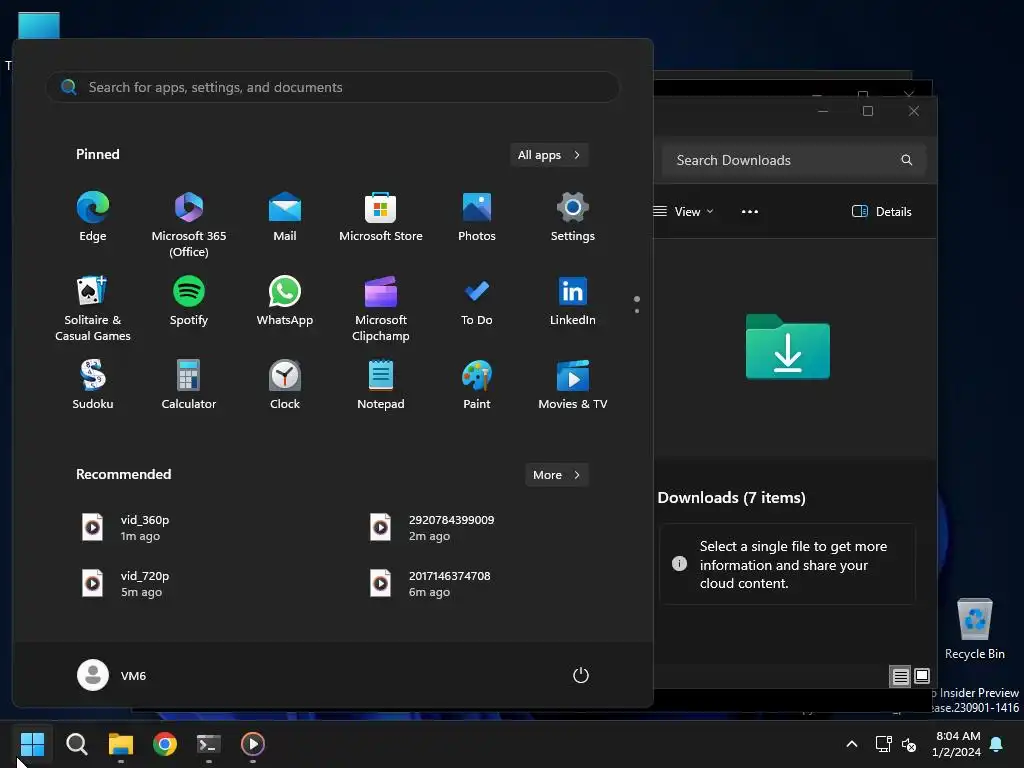The width and height of the screenshot is (1024, 768).
Task: Open the media player taskbar icon
Action: coord(253,744)
